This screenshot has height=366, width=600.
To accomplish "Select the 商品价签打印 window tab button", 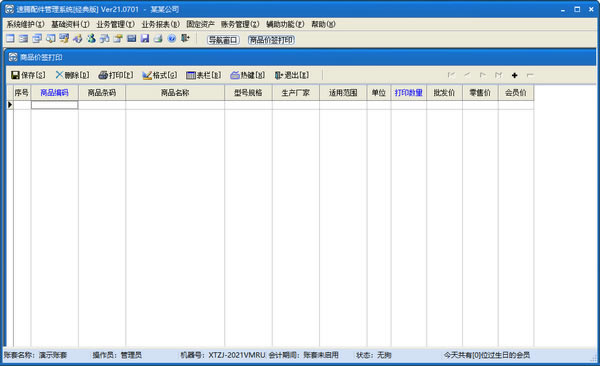I will pyautogui.click(x=271, y=40).
